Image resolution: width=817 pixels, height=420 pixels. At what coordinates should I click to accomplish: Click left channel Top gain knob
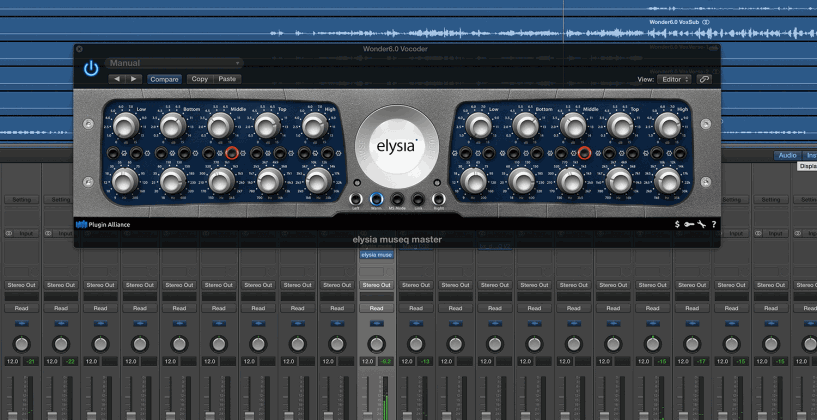267,126
